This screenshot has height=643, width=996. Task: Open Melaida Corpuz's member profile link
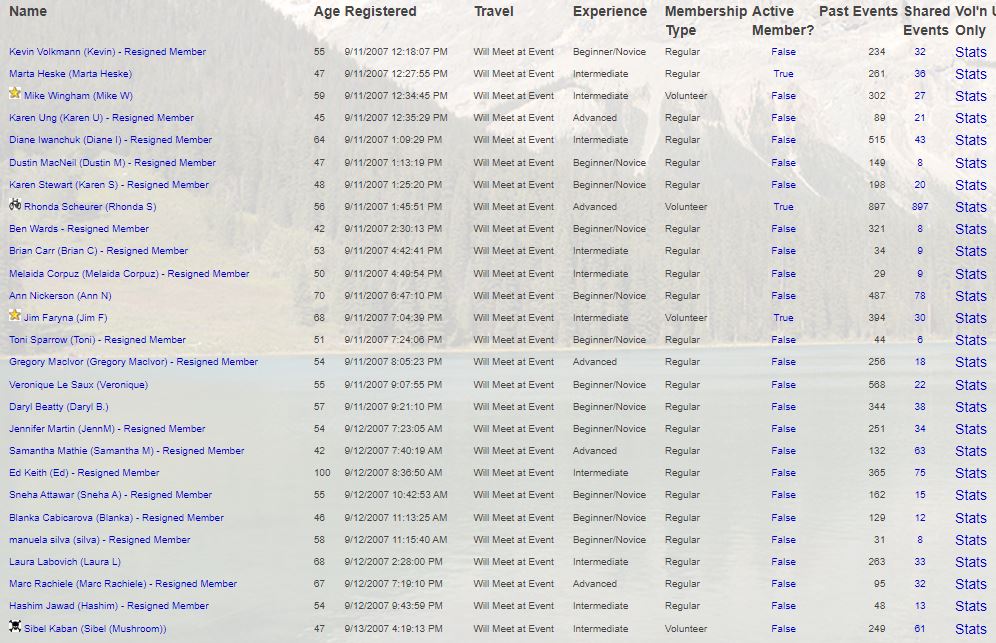129,274
